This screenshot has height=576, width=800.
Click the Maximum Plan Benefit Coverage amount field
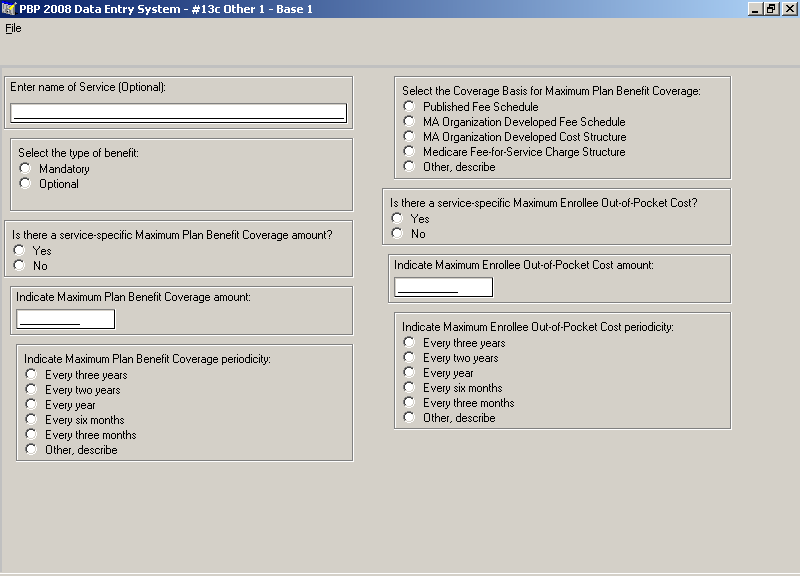[x=65, y=319]
